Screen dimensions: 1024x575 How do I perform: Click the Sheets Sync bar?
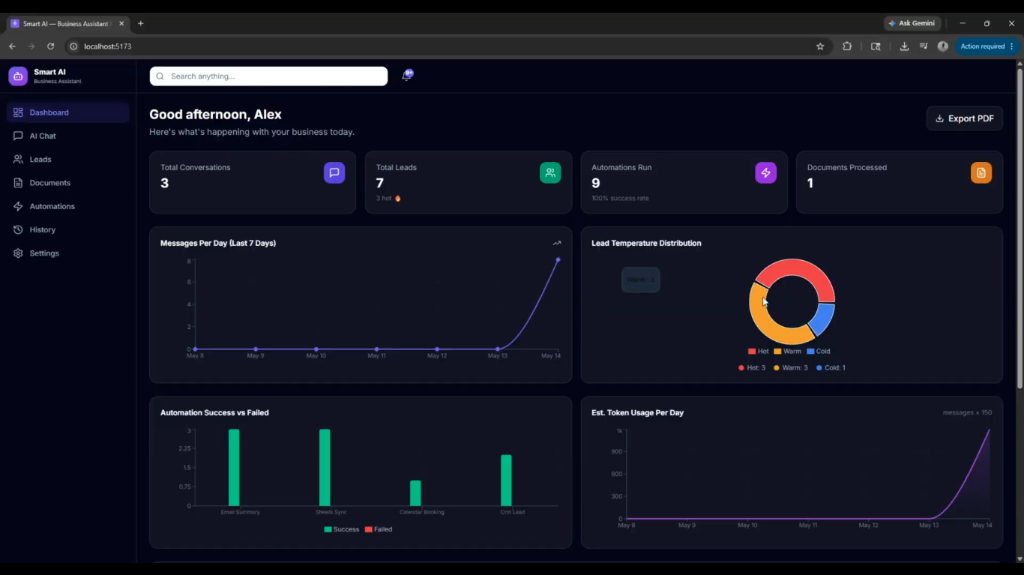pyautogui.click(x=325, y=468)
